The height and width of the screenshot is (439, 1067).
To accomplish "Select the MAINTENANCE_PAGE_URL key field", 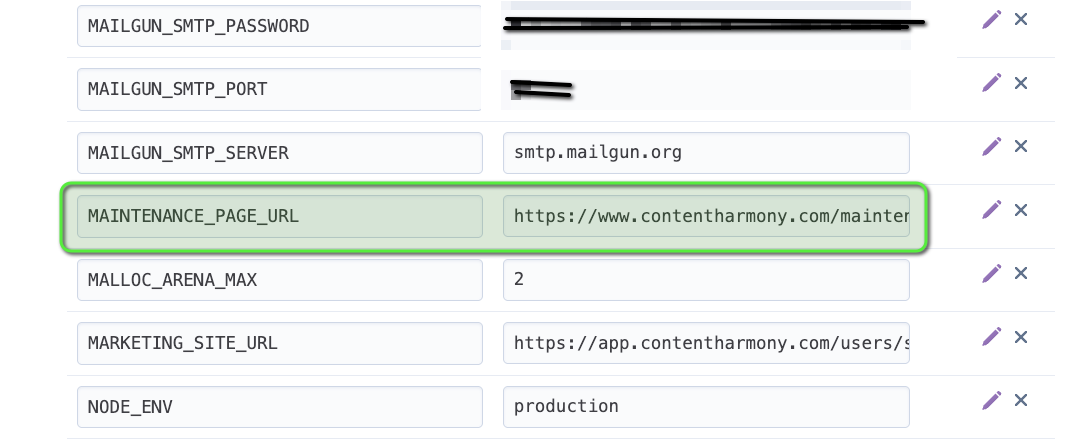I will coord(280,216).
